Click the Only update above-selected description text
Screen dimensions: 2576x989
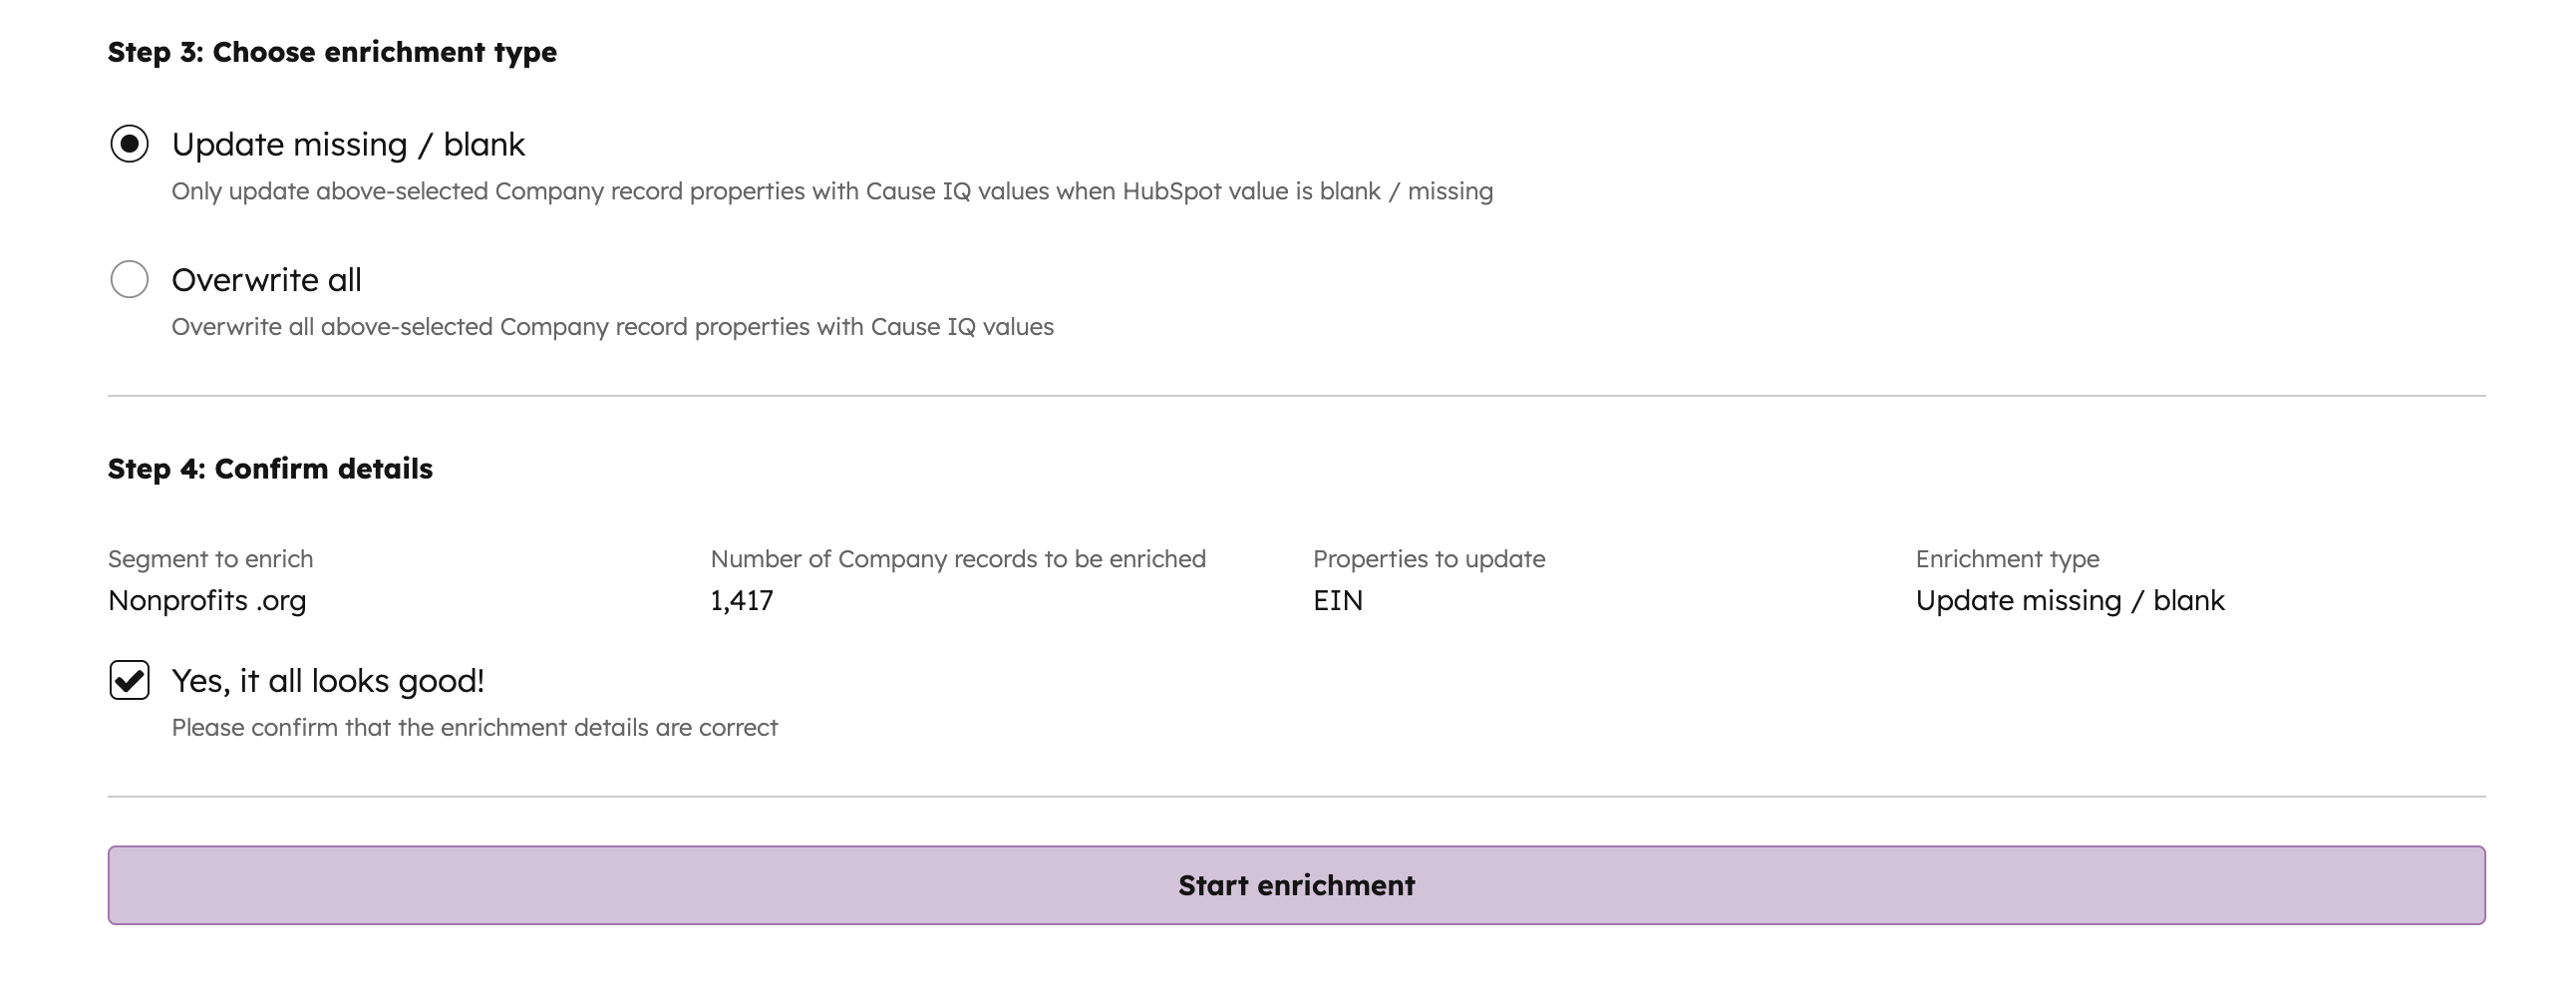click(832, 191)
